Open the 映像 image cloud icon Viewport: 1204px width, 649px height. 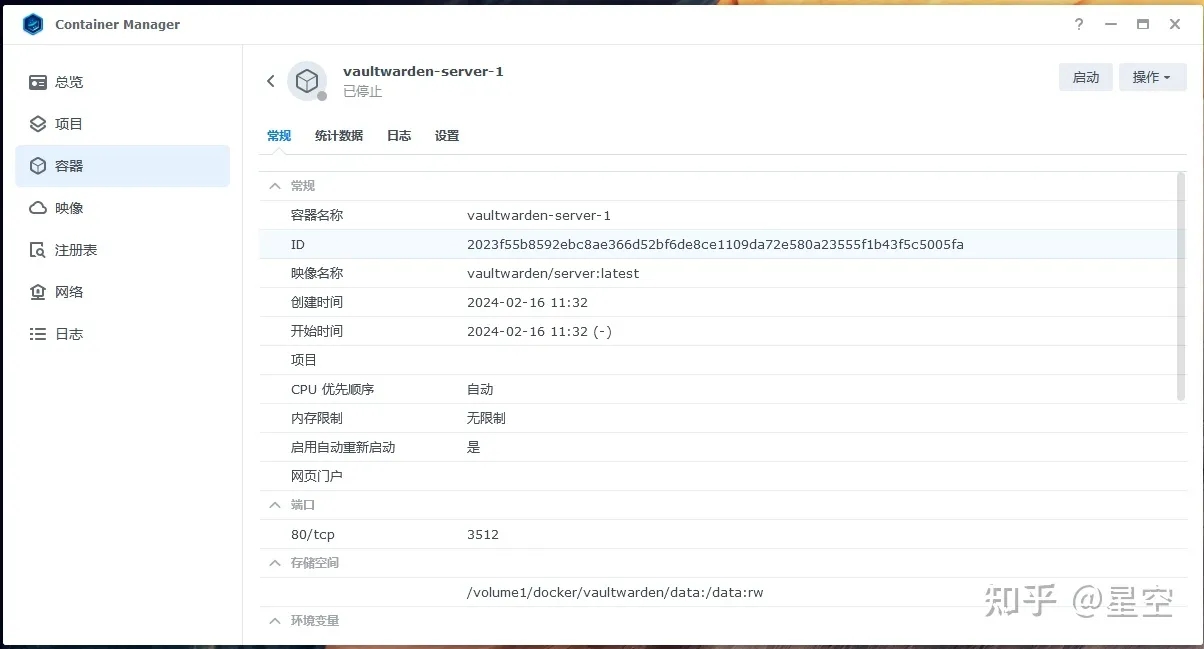(x=38, y=208)
